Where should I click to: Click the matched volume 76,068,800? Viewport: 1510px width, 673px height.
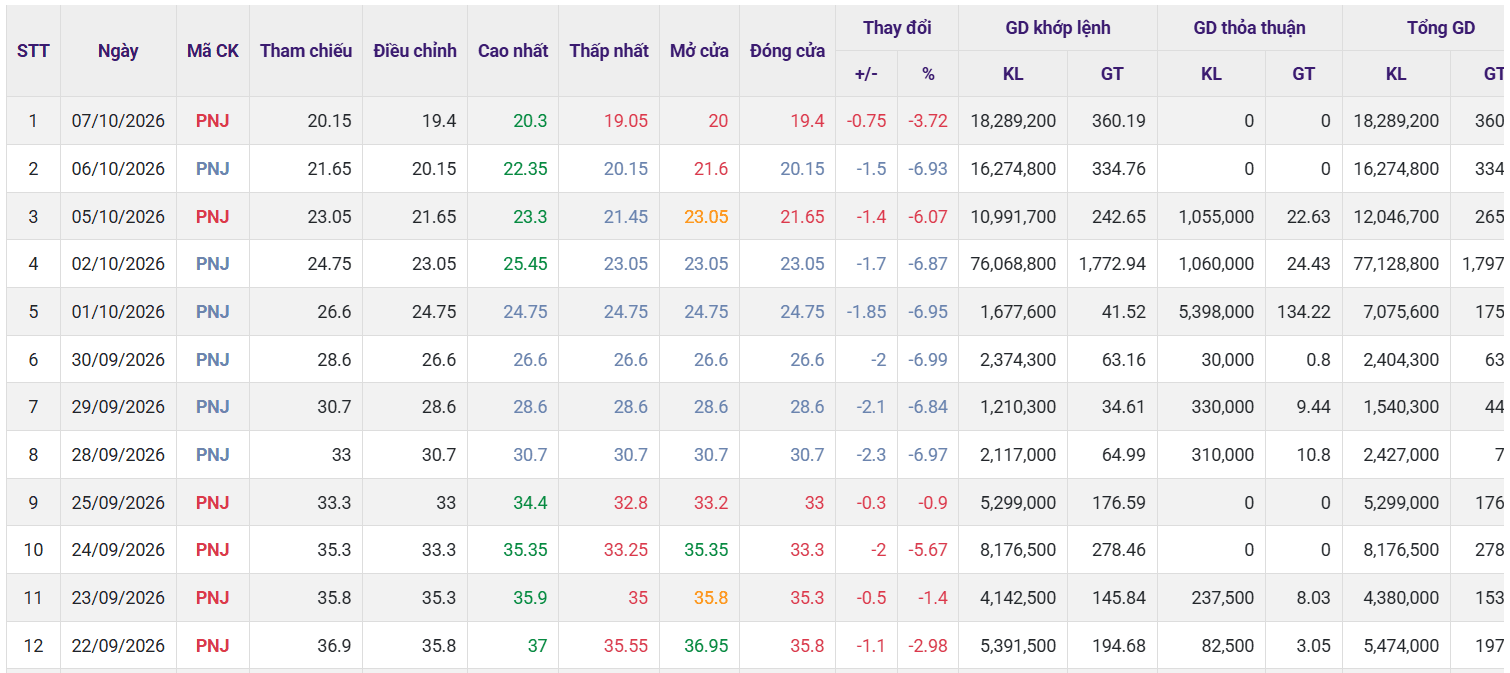(x=1013, y=264)
